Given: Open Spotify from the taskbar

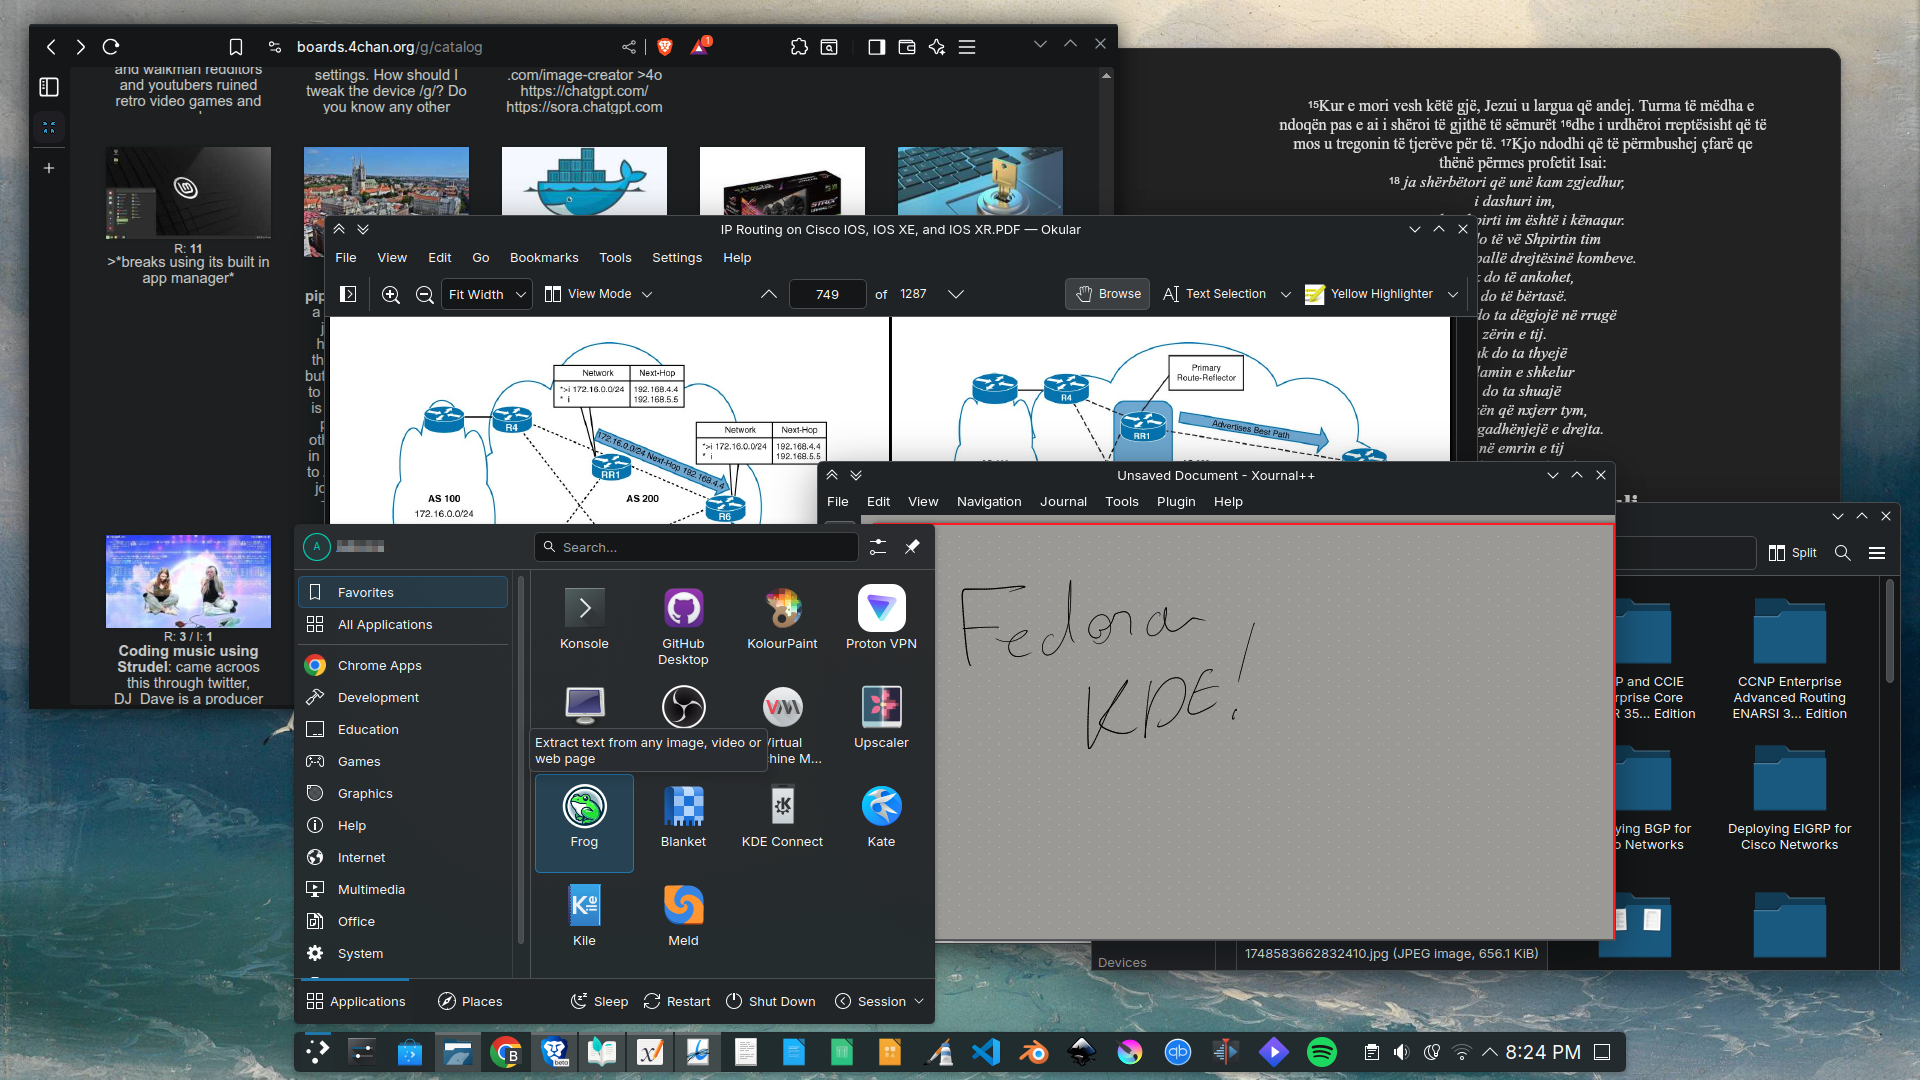Looking at the screenshot, I should (1322, 1052).
